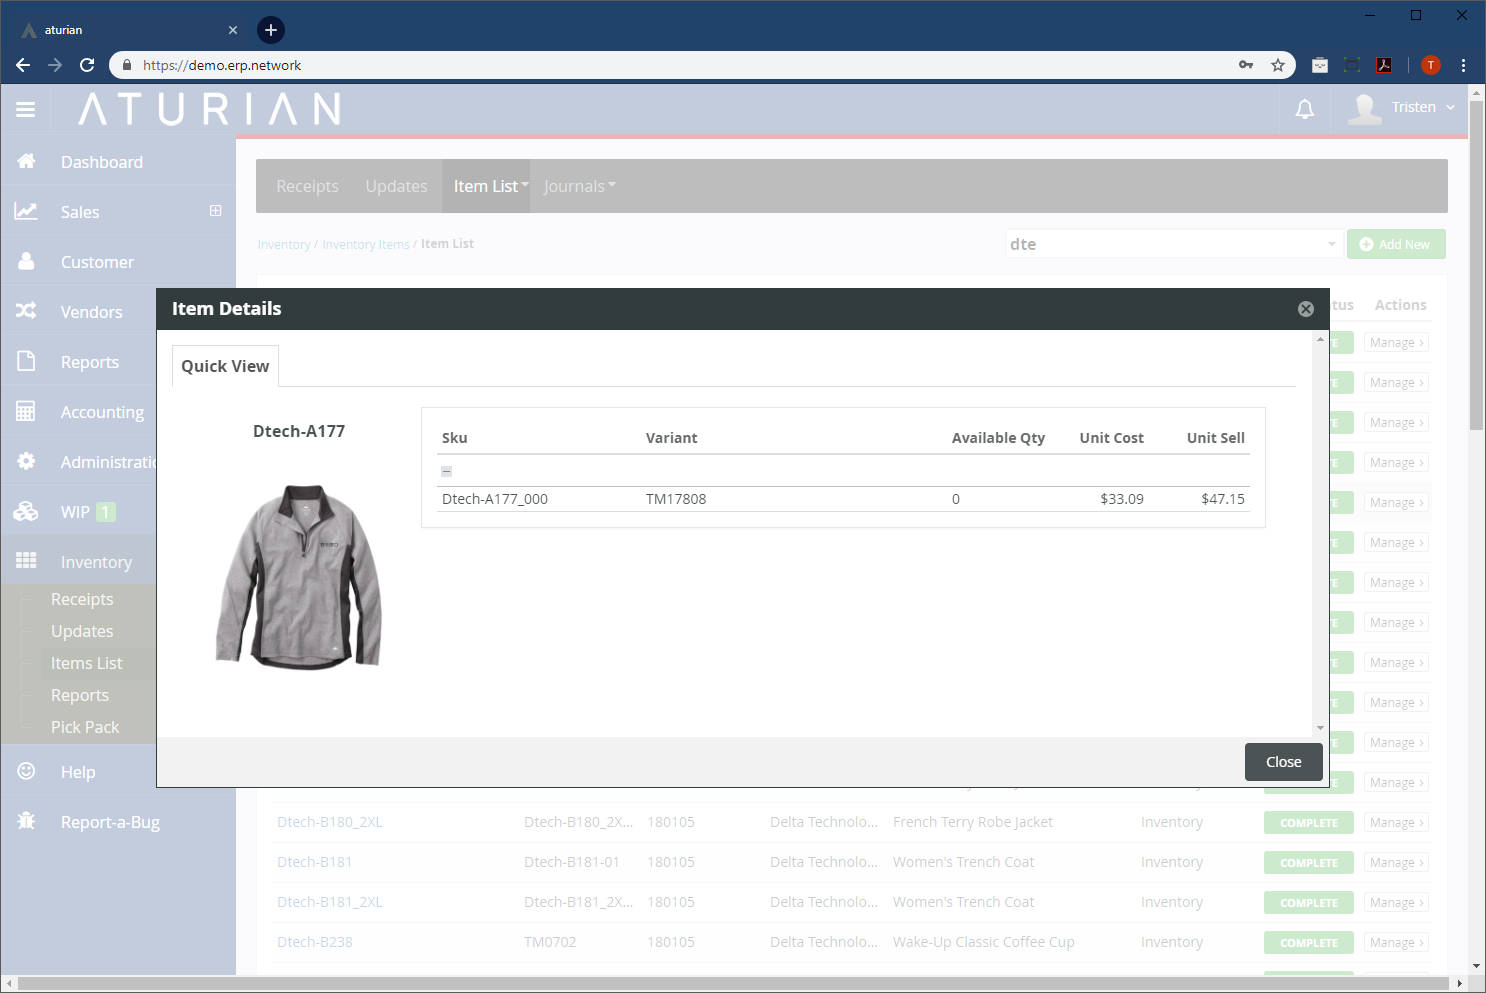Select the Receipts navigation tab
The height and width of the screenshot is (993, 1486).
click(307, 186)
